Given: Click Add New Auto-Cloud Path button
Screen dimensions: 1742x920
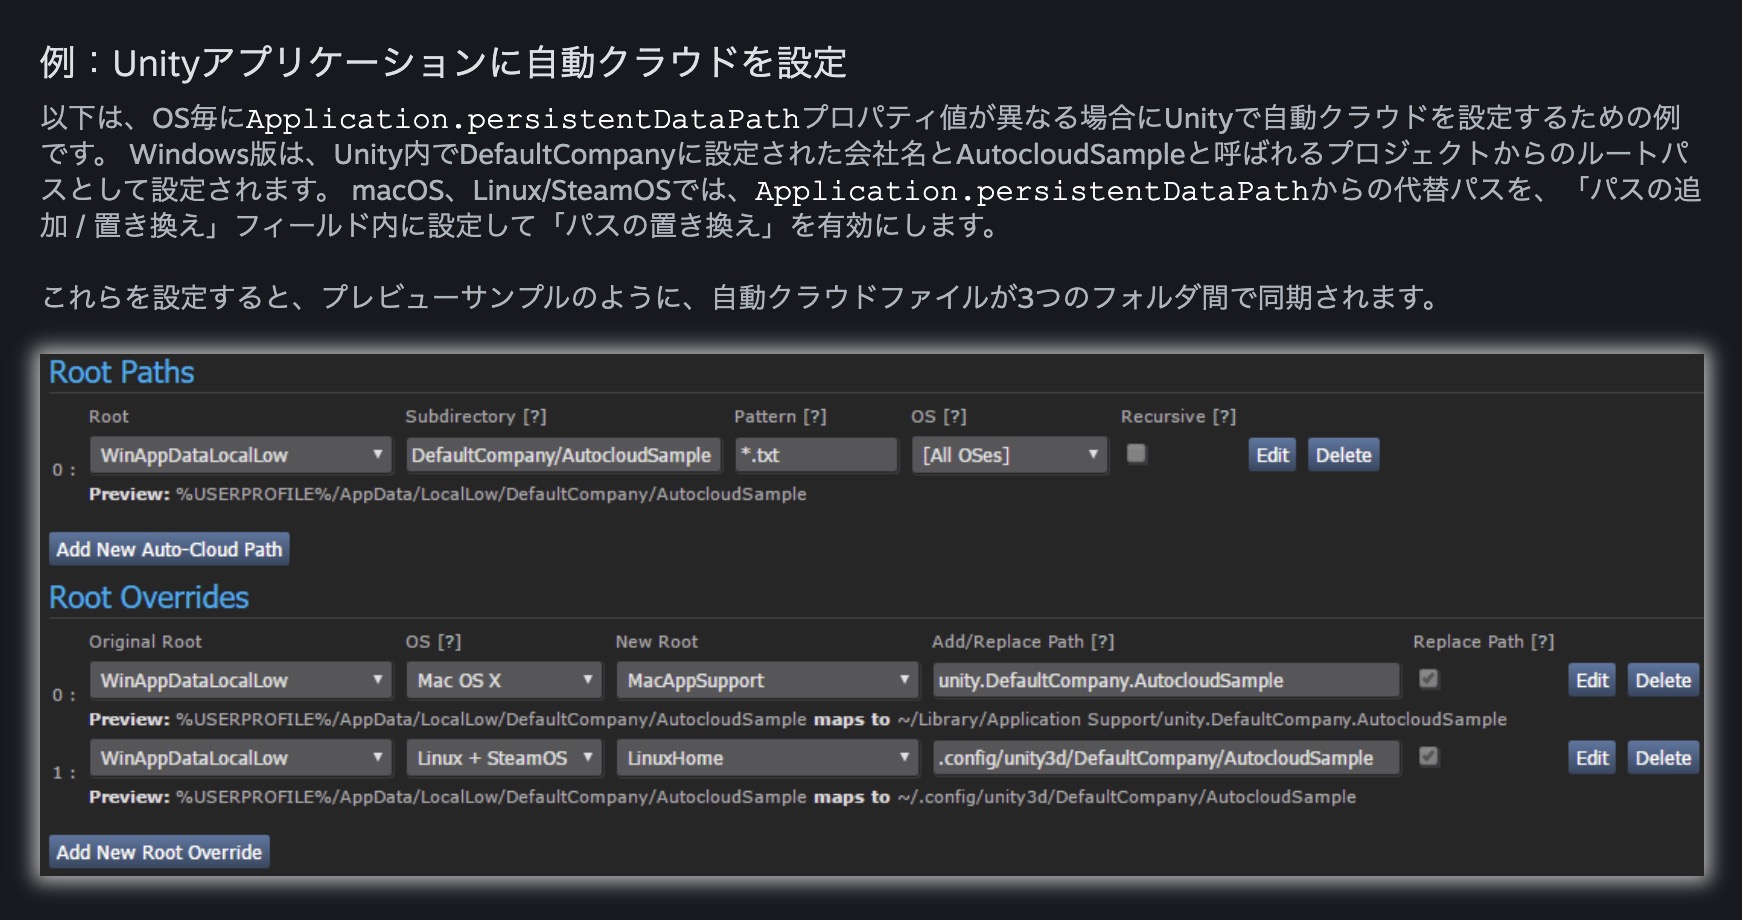Looking at the screenshot, I should coord(169,549).
